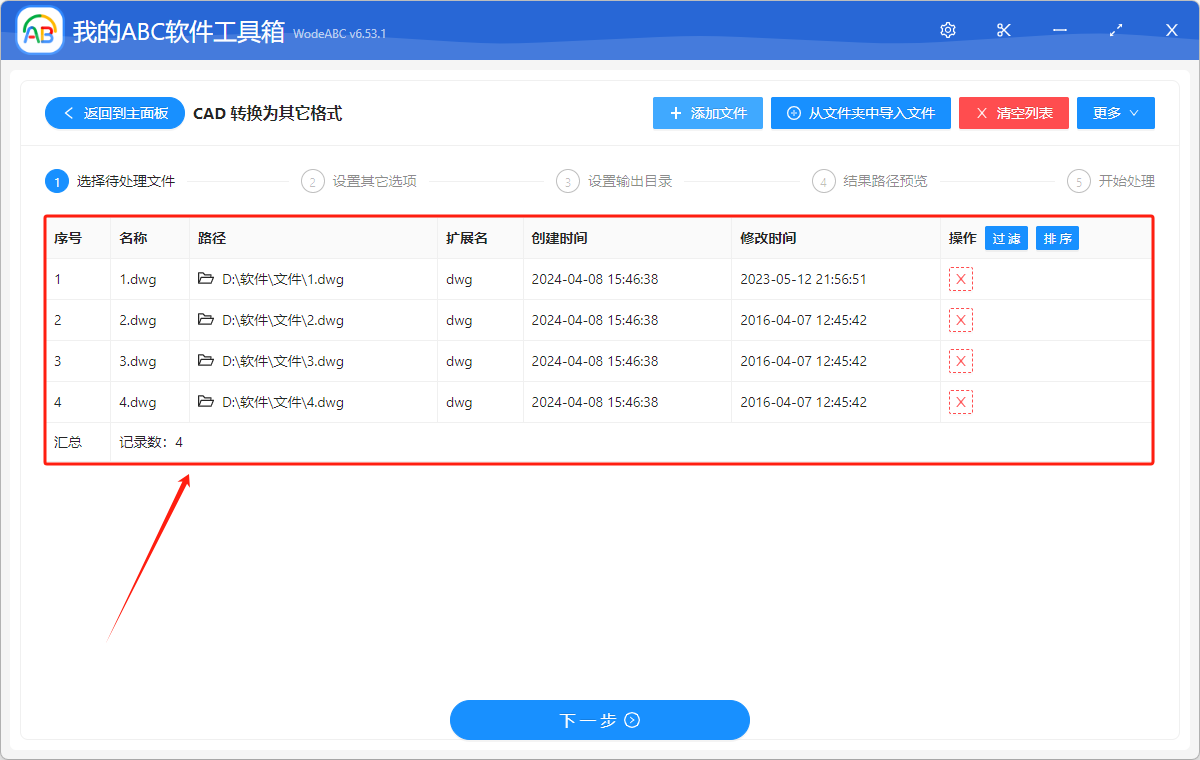Viewport: 1200px width, 760px height.
Task: Return to main panel via 返回到主面板
Action: pyautogui.click(x=114, y=113)
